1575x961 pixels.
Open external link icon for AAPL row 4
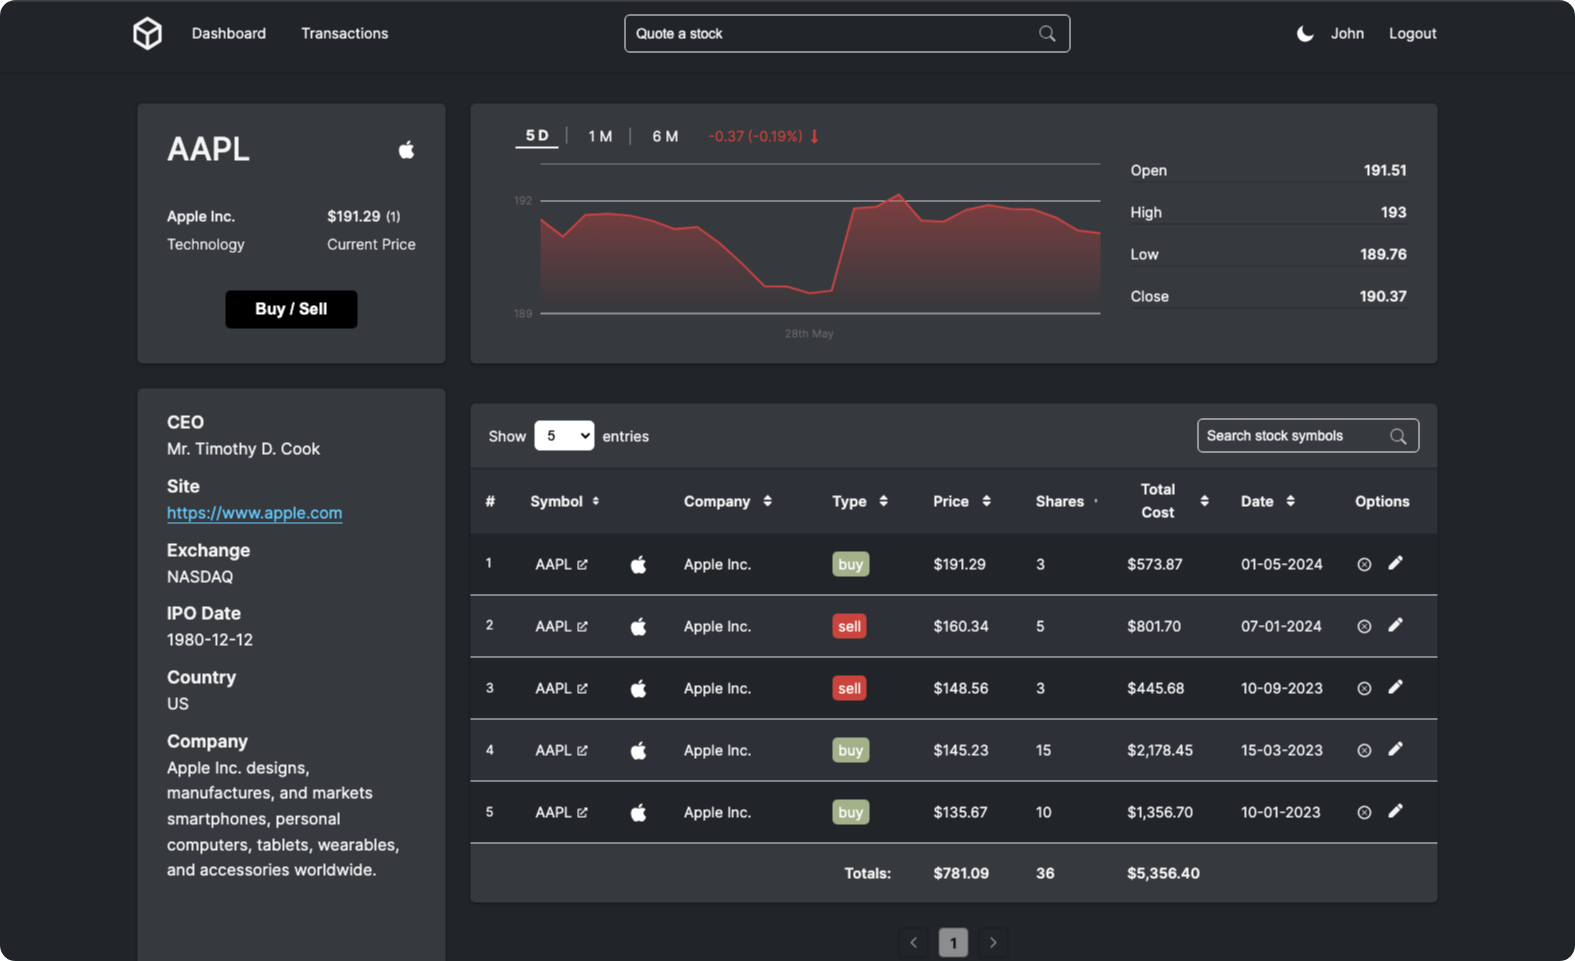582,750
